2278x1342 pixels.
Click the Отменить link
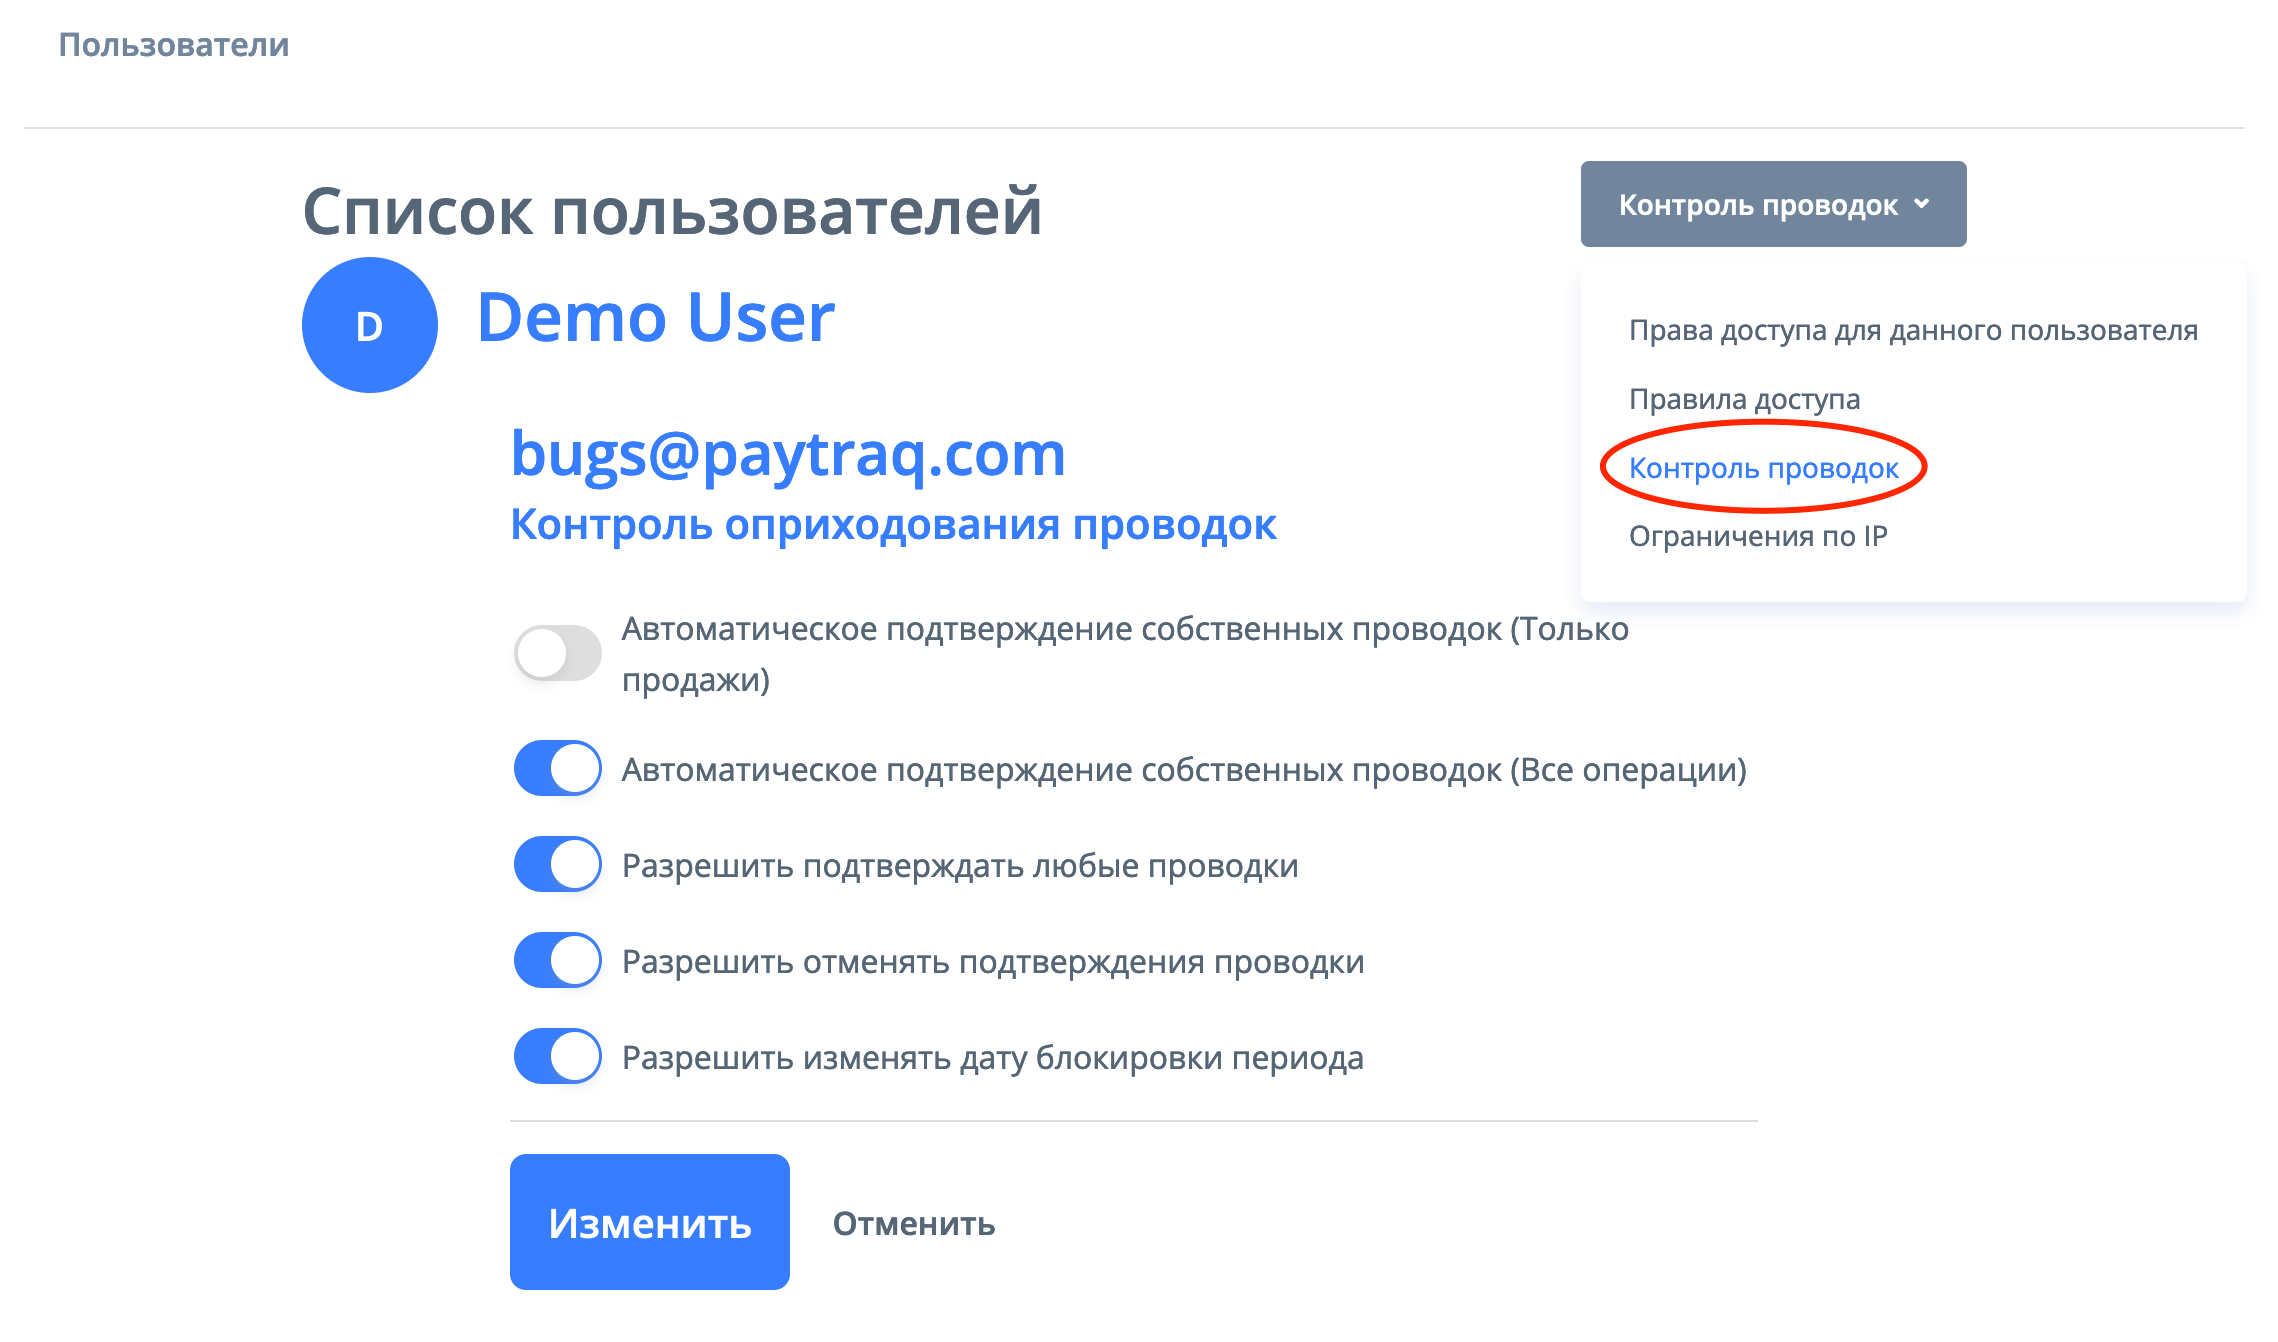(913, 1223)
